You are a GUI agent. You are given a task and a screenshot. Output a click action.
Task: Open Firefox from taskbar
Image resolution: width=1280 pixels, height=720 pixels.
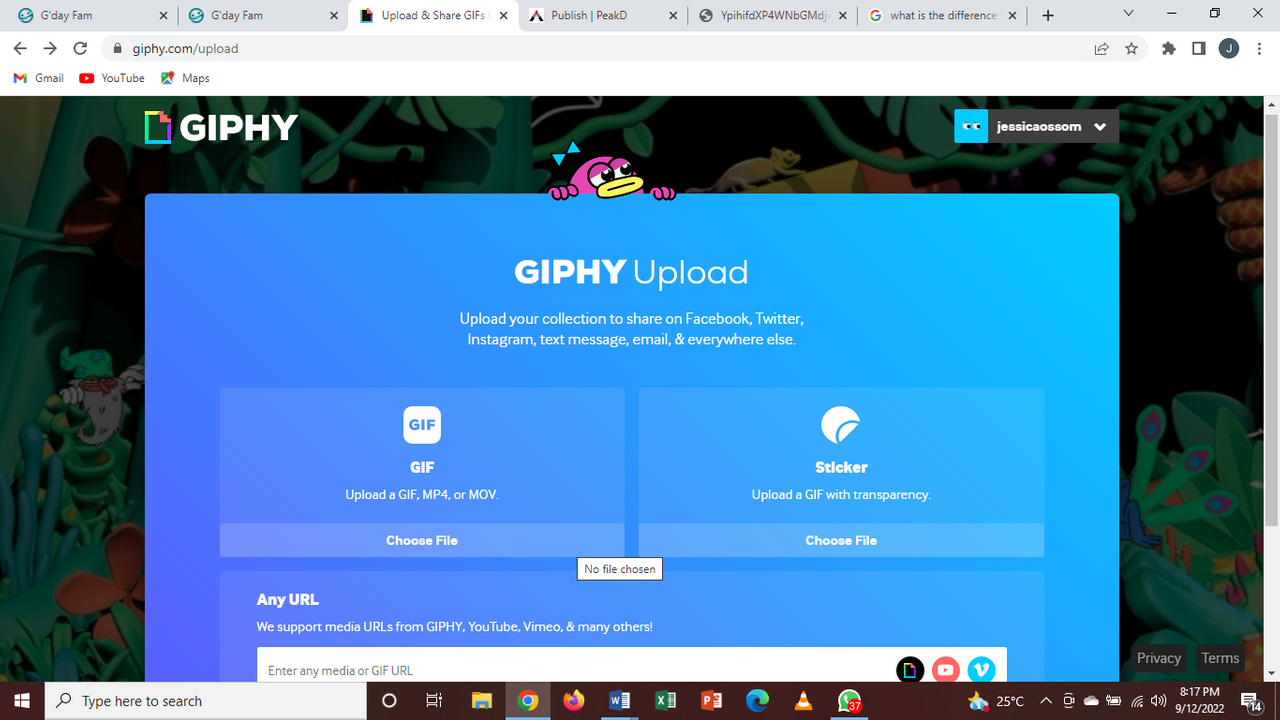click(573, 701)
